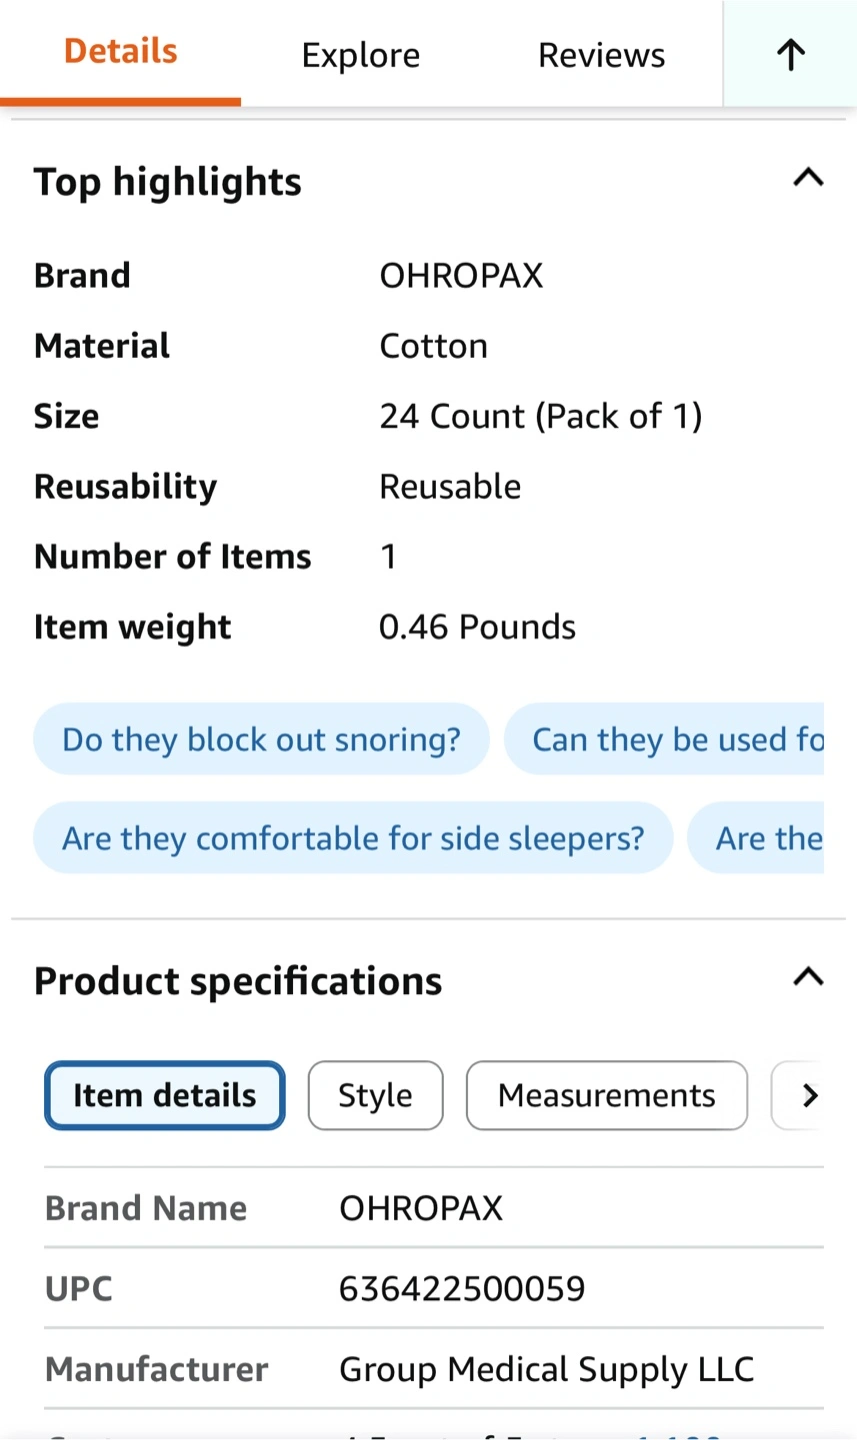Collapse the Product specifications section
This screenshot has width=857, height=1440.
click(808, 977)
